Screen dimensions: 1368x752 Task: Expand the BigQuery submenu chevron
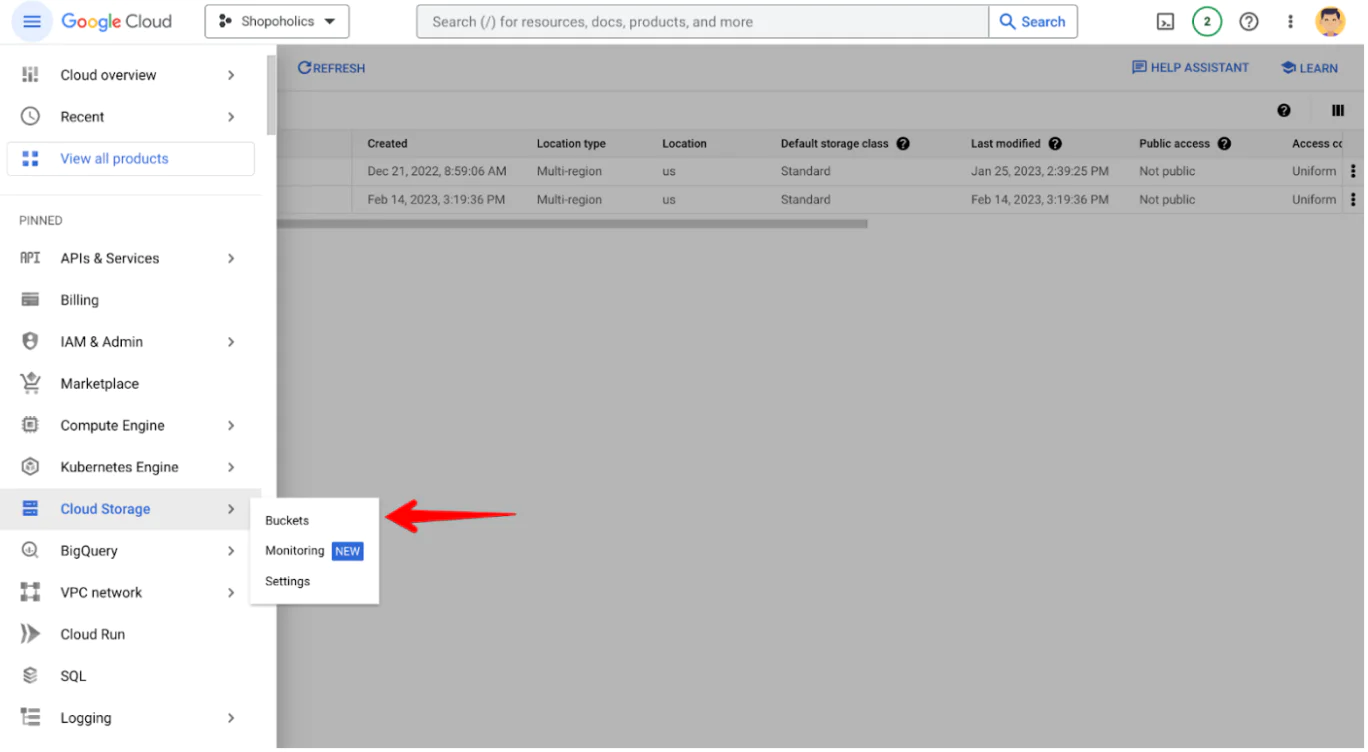[x=231, y=550]
